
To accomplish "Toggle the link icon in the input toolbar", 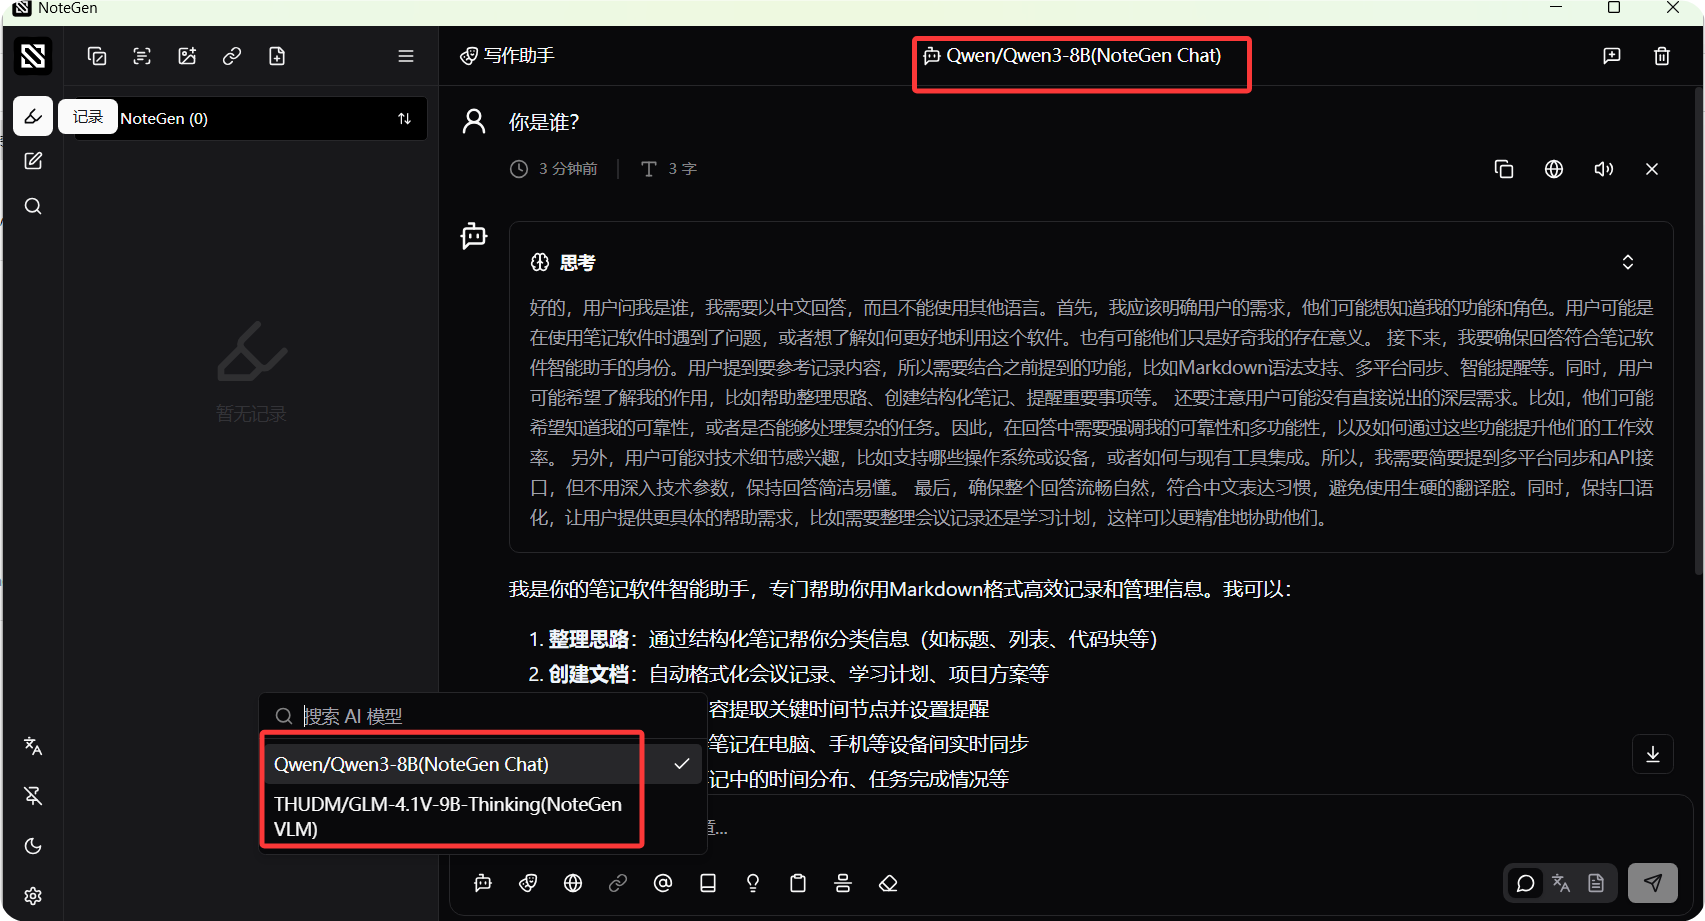I will (x=618, y=883).
